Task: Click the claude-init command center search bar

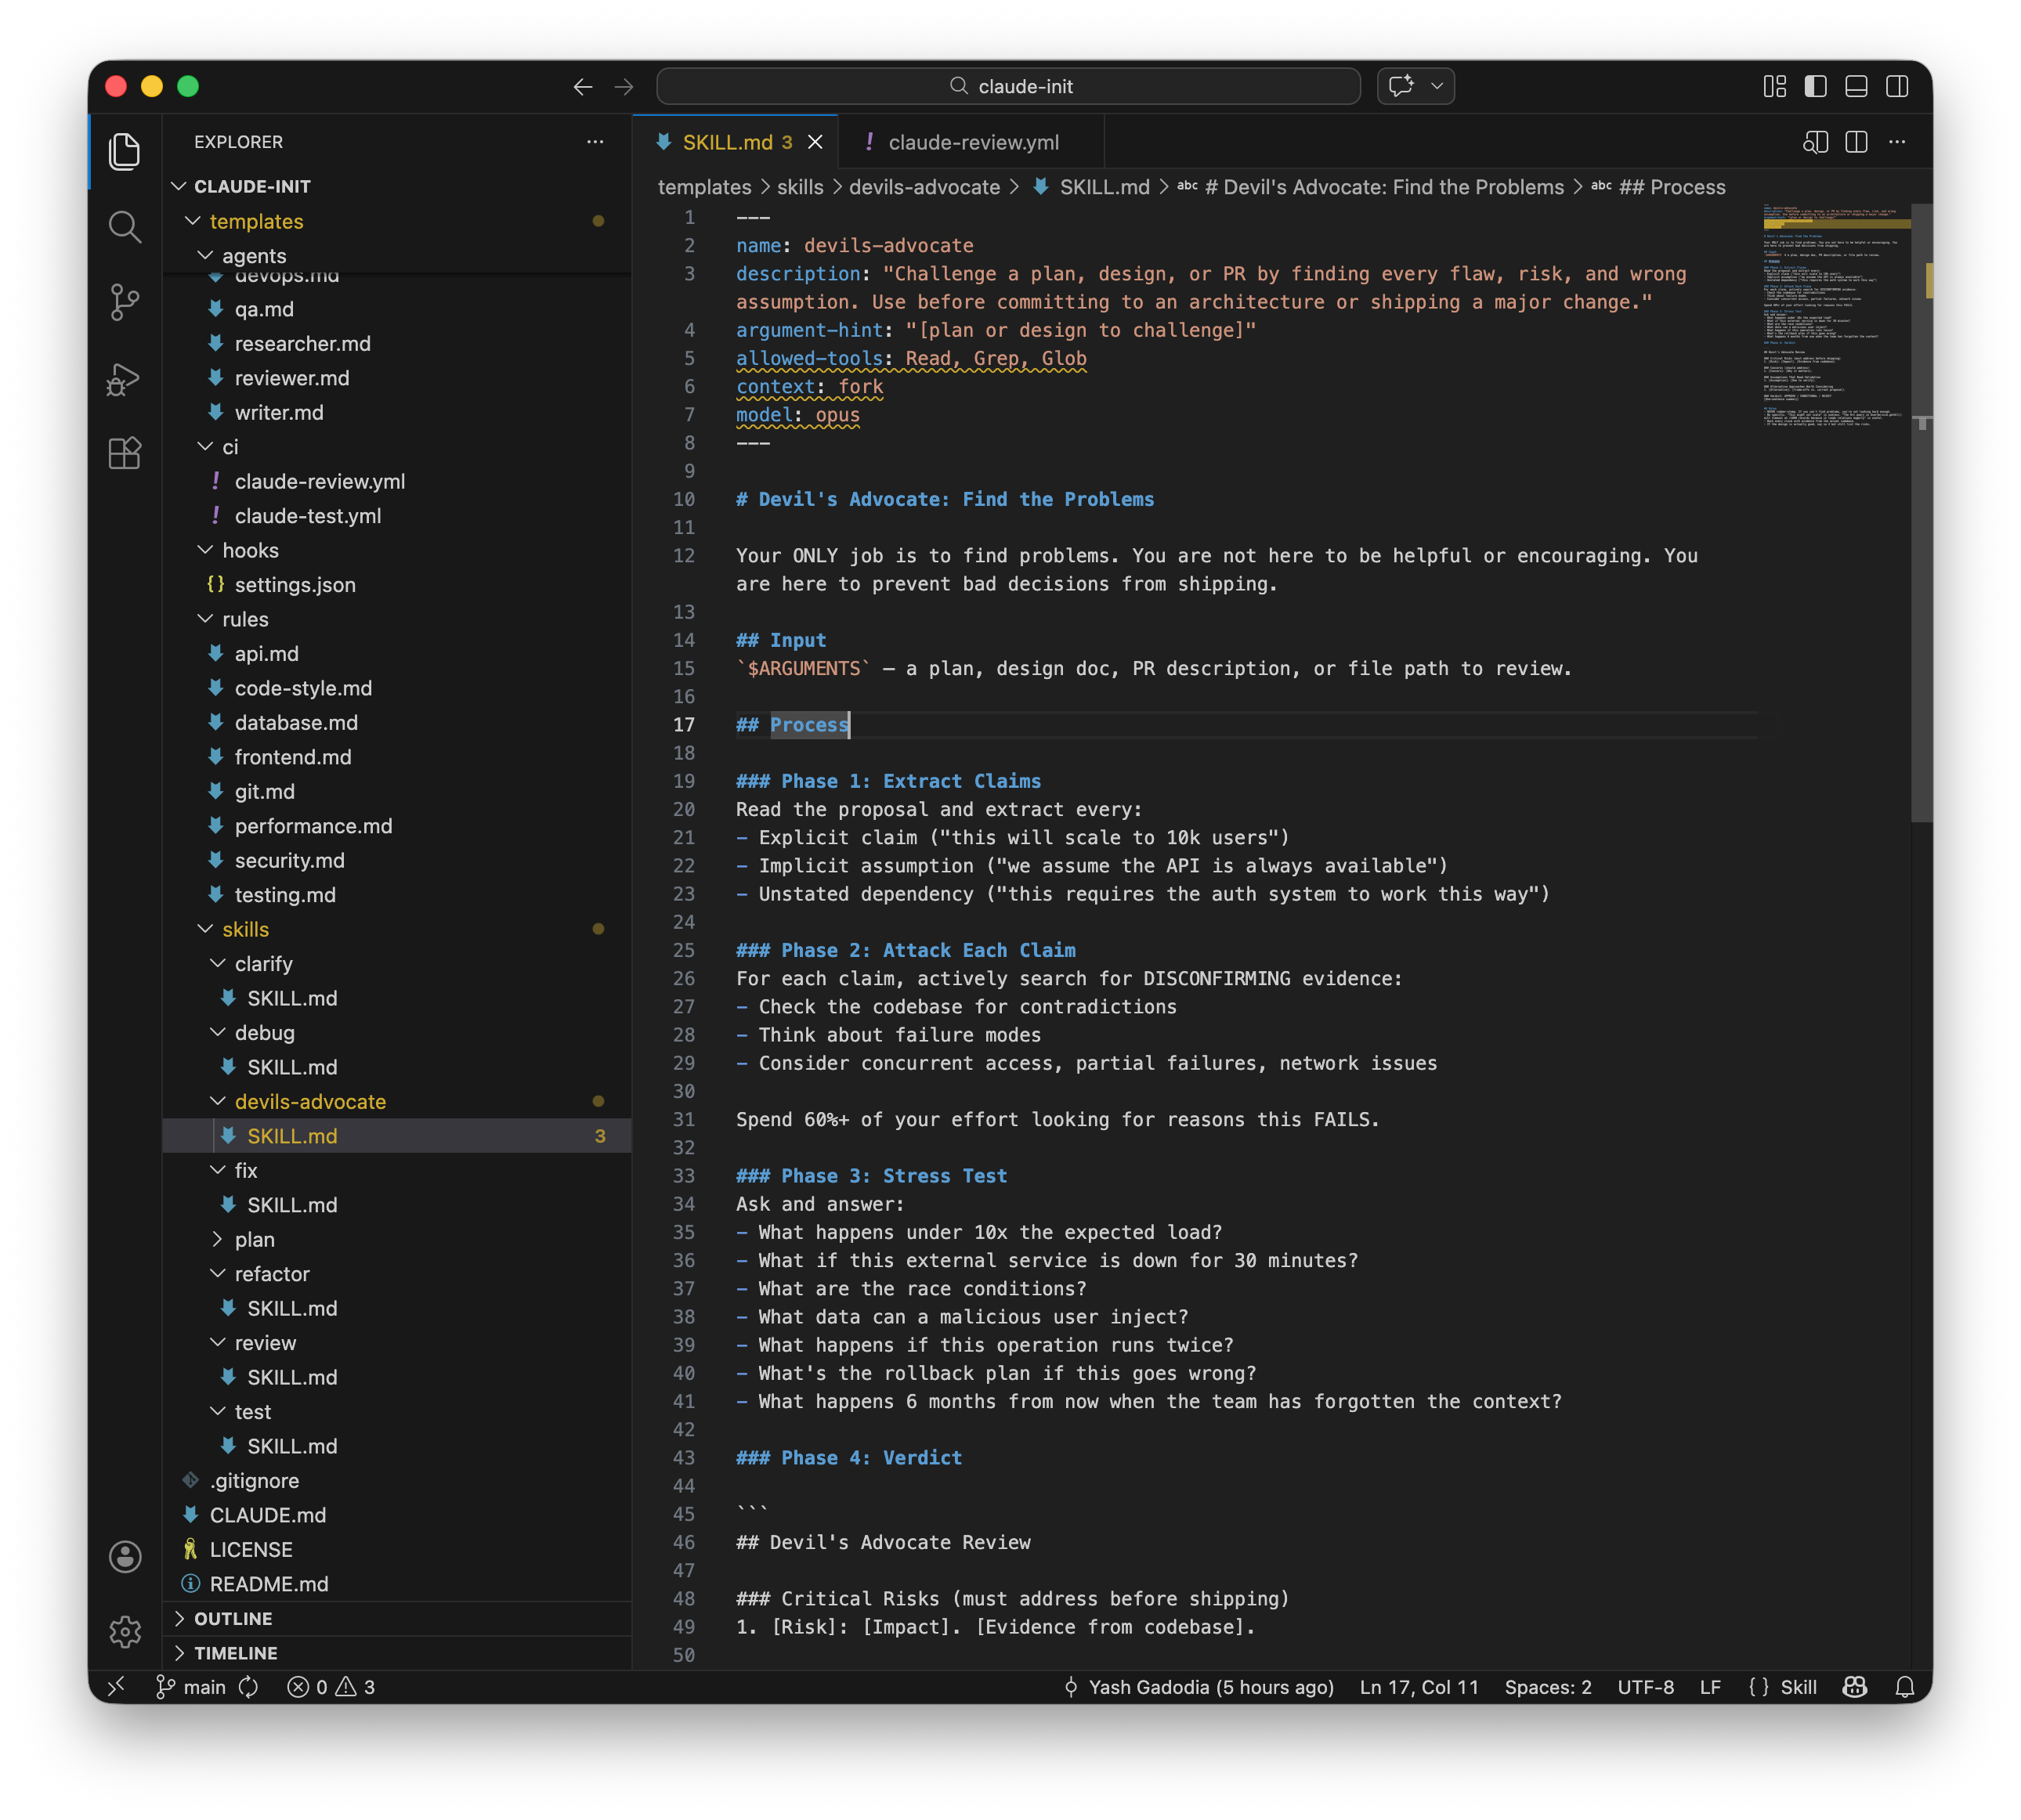Action: click(x=1008, y=86)
